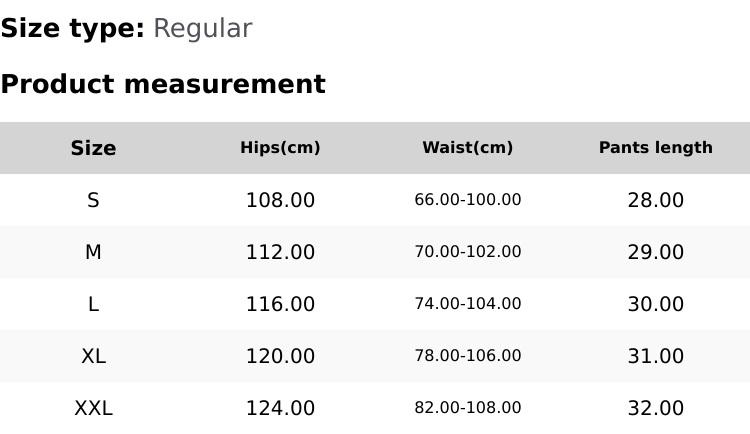This screenshot has width=750, height=434.
Task: Click the 112.00 hips value
Action: click(280, 252)
